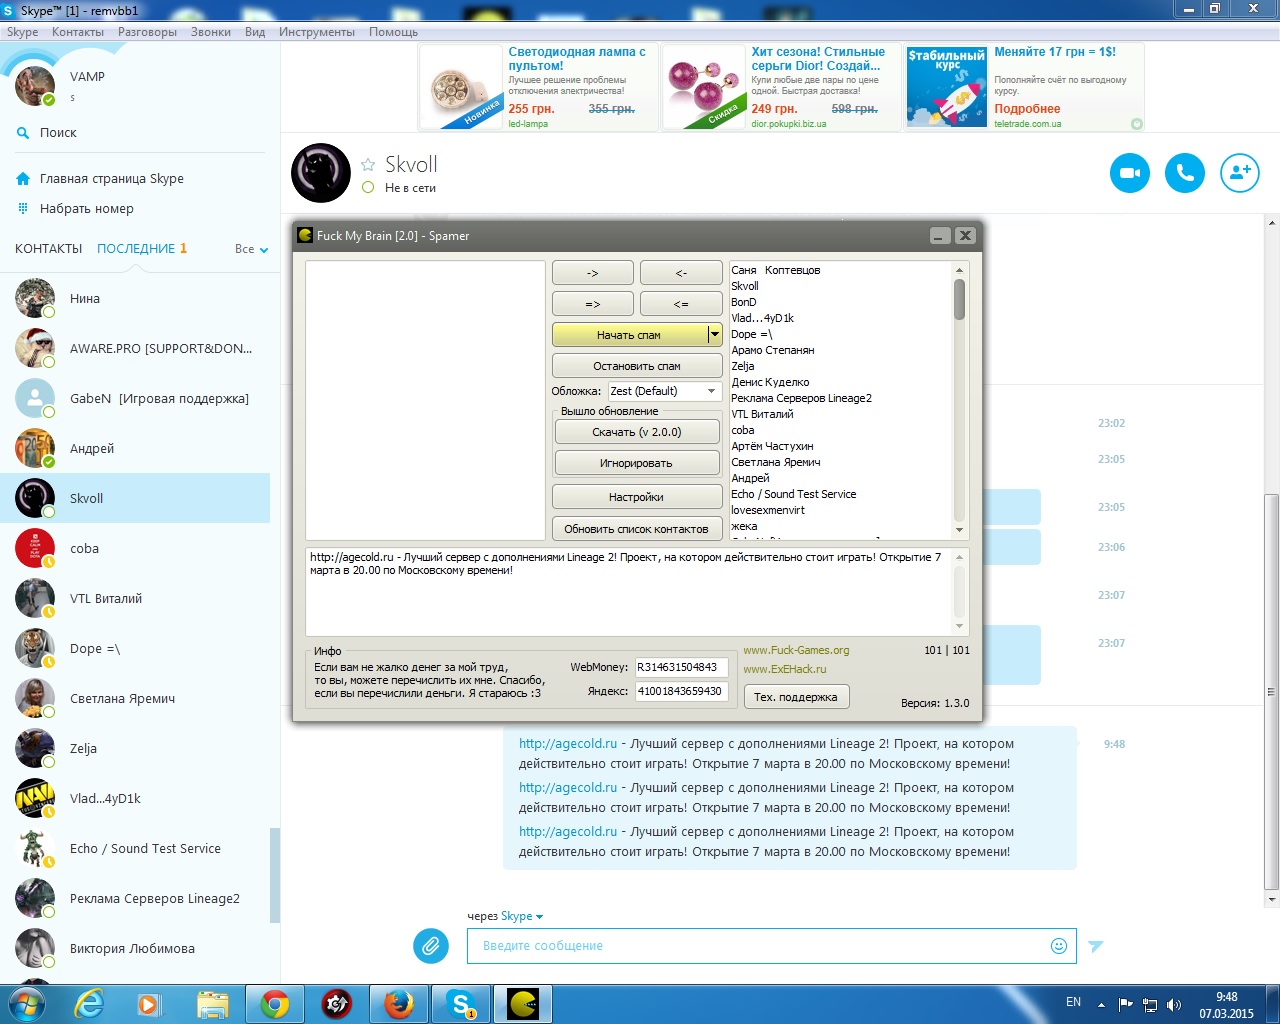Show hidden tray icons arrow
1280x1024 pixels.
point(1101,1004)
